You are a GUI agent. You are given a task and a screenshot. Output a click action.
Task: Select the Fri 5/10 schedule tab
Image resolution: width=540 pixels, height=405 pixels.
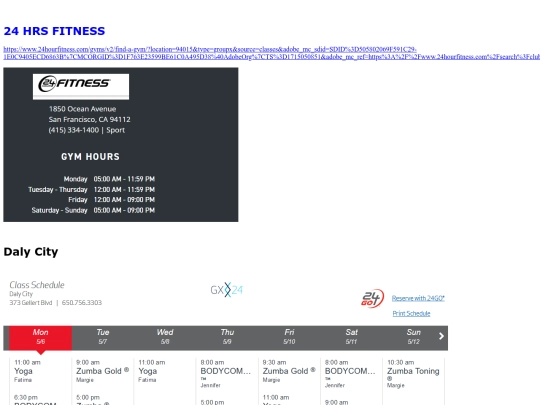289,338
